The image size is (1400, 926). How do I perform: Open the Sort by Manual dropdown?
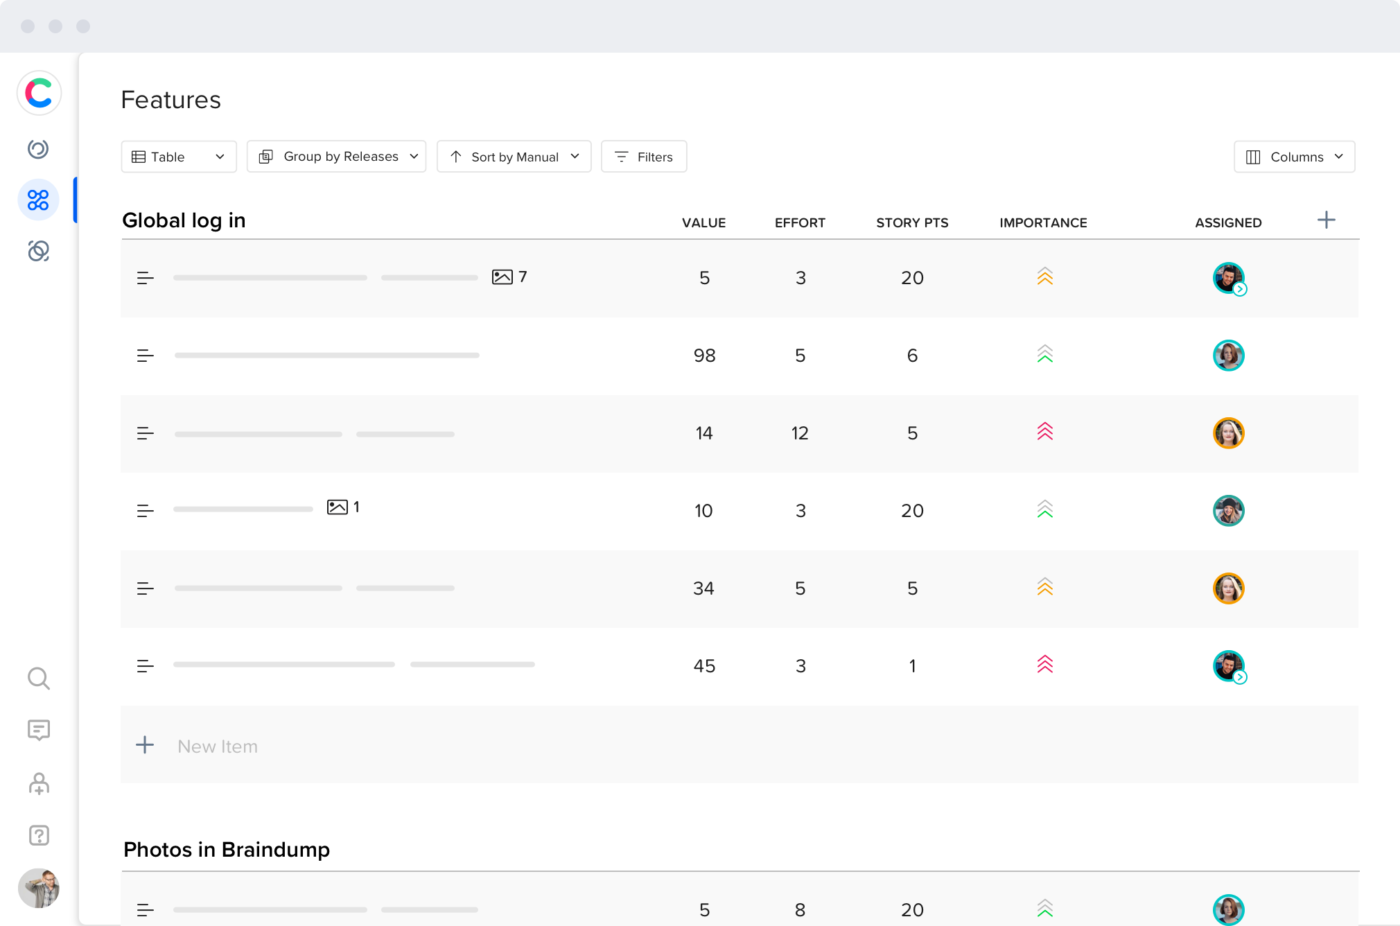click(514, 157)
